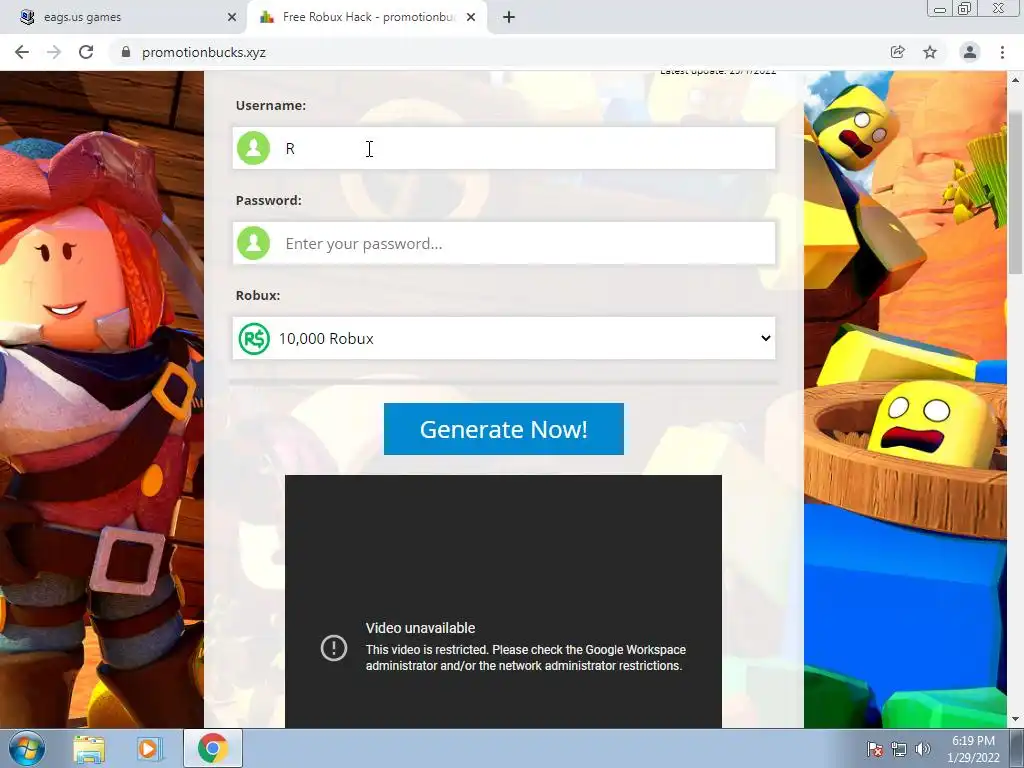Close the eags.us games tab
Viewport: 1024px width, 768px height.
[x=232, y=17]
